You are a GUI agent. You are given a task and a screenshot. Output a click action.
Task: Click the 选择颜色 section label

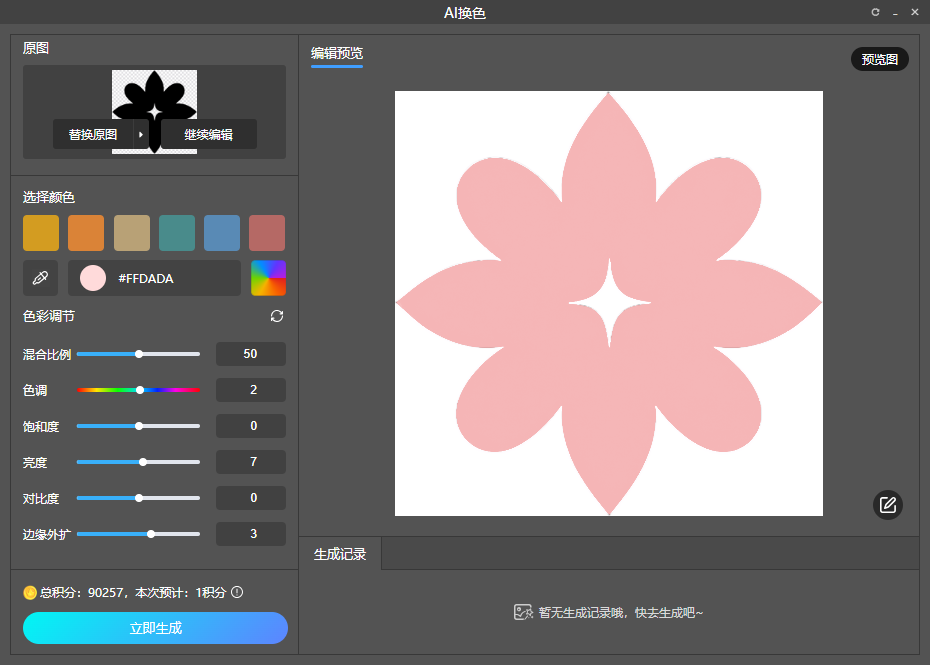(x=49, y=198)
